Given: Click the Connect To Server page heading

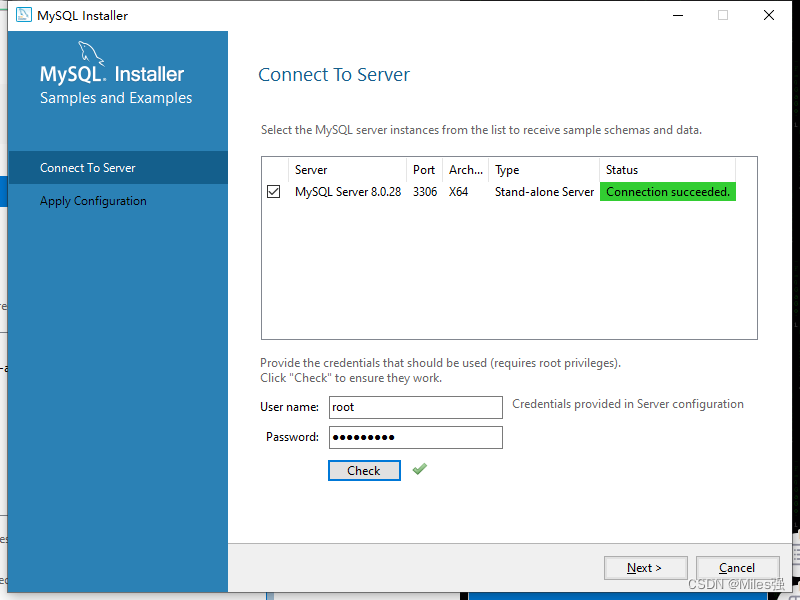Looking at the screenshot, I should (x=334, y=74).
